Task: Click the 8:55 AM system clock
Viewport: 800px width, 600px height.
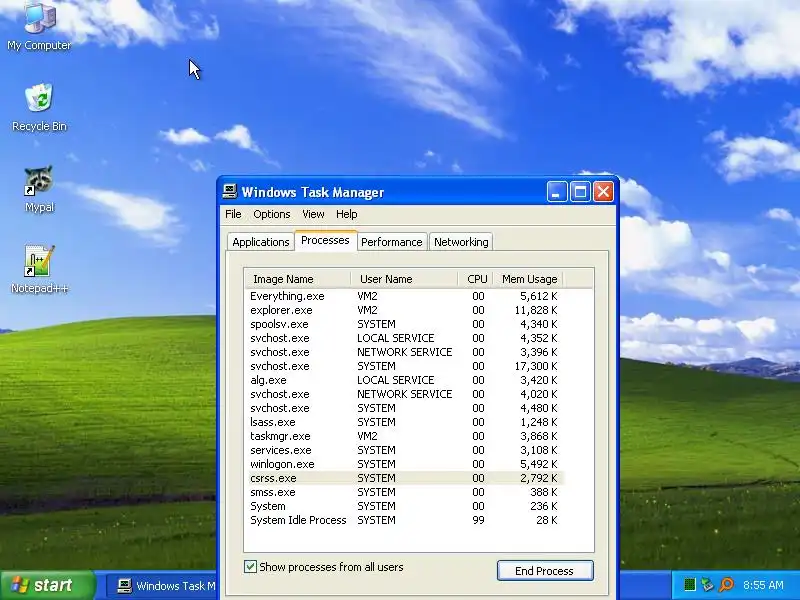Action: coord(763,585)
